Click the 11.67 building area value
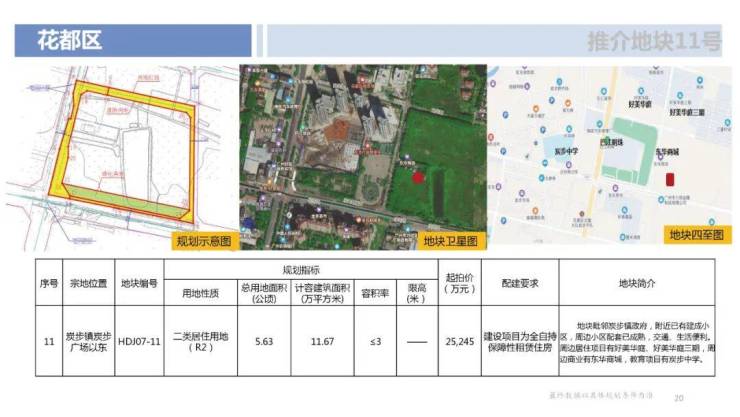The height and width of the screenshot is (417, 740). [x=322, y=341]
